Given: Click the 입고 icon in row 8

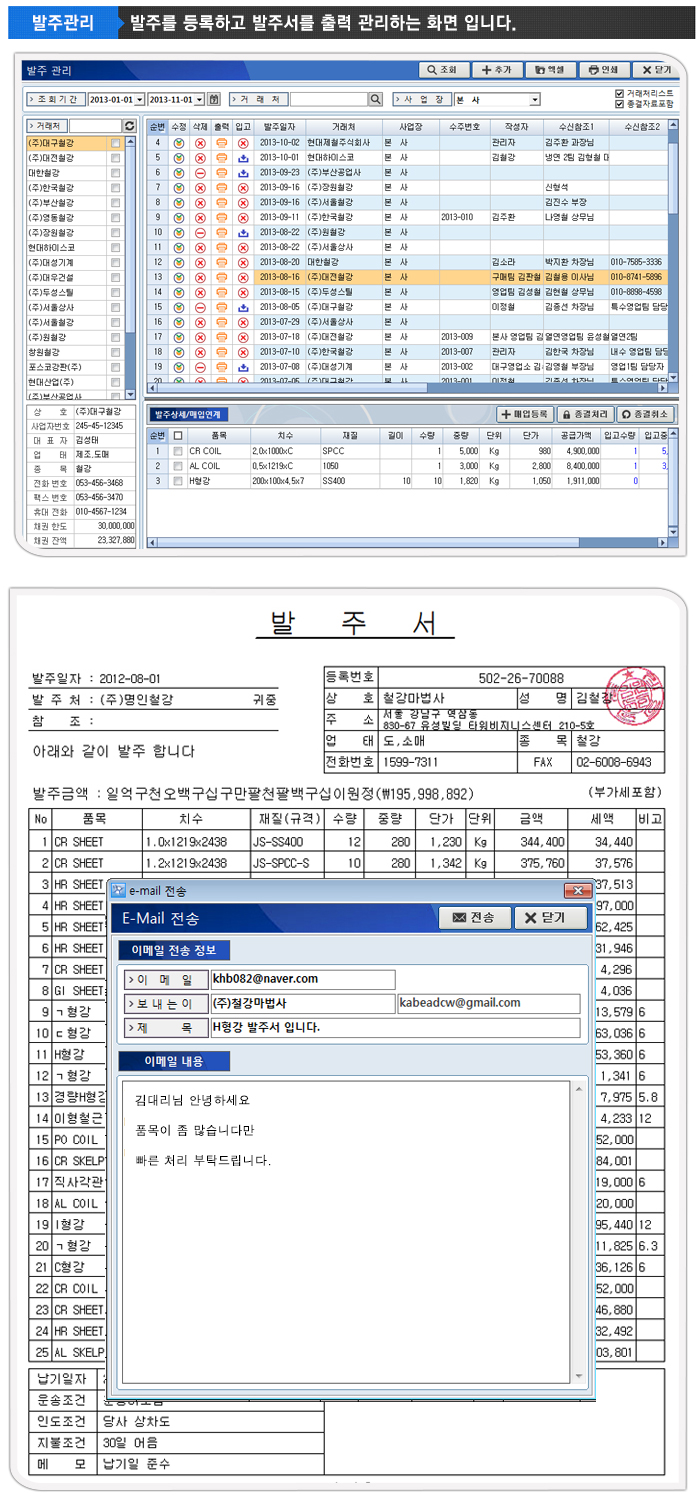Looking at the screenshot, I should coord(243,202).
